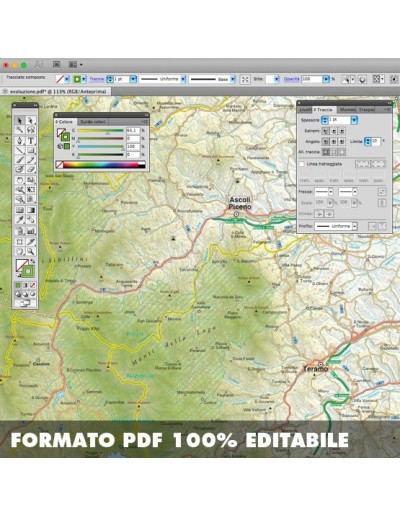This screenshot has width=400, height=517.
Task: Select the Pen tool
Action: (x=20, y=140)
